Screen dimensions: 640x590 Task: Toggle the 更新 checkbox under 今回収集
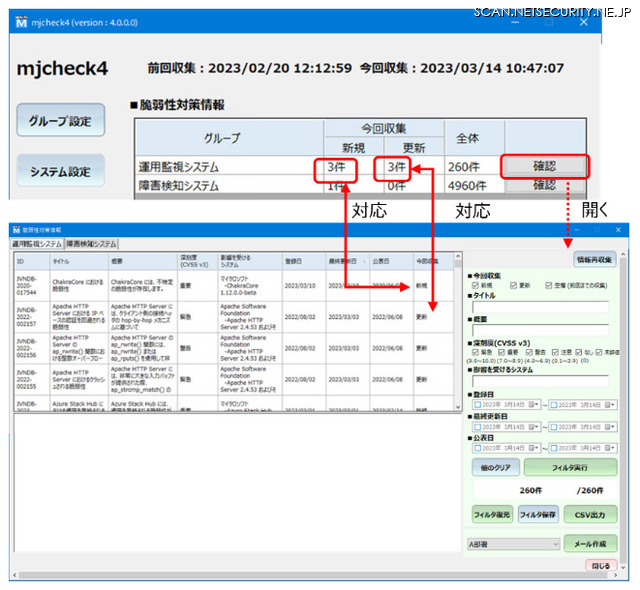click(514, 285)
